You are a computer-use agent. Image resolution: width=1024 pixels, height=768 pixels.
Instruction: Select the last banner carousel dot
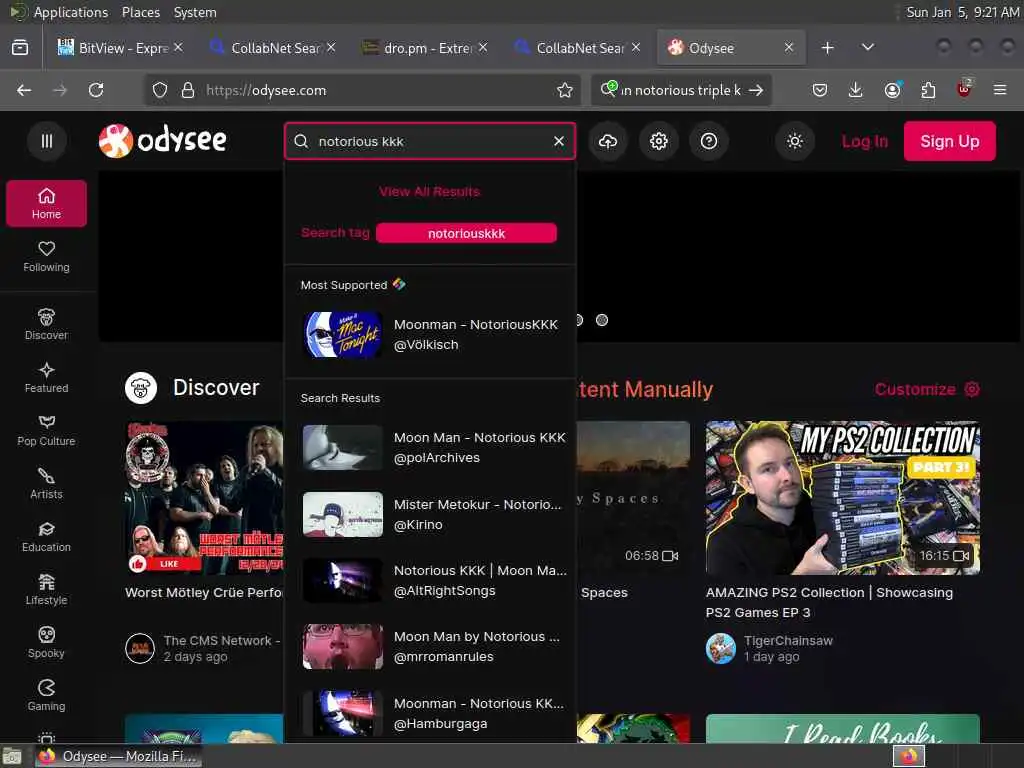click(x=602, y=320)
